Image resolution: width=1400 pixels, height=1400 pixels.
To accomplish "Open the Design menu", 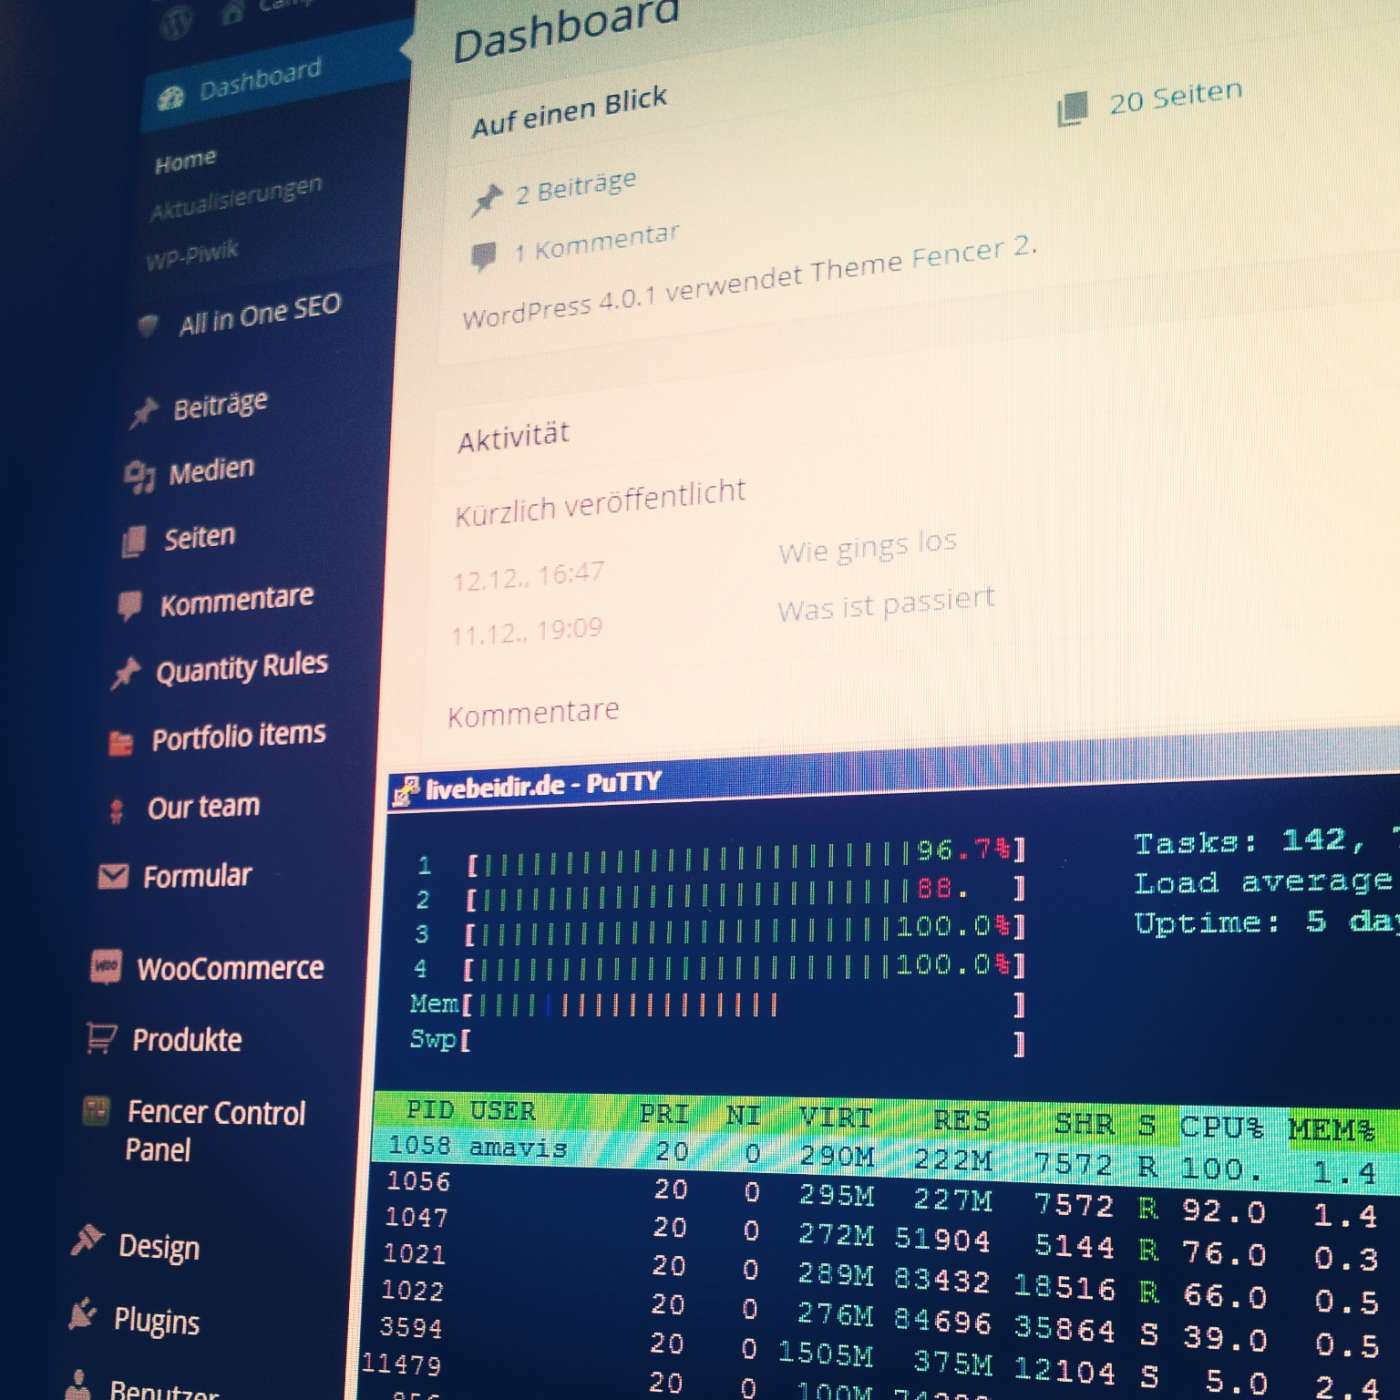I will pyautogui.click(x=158, y=1247).
